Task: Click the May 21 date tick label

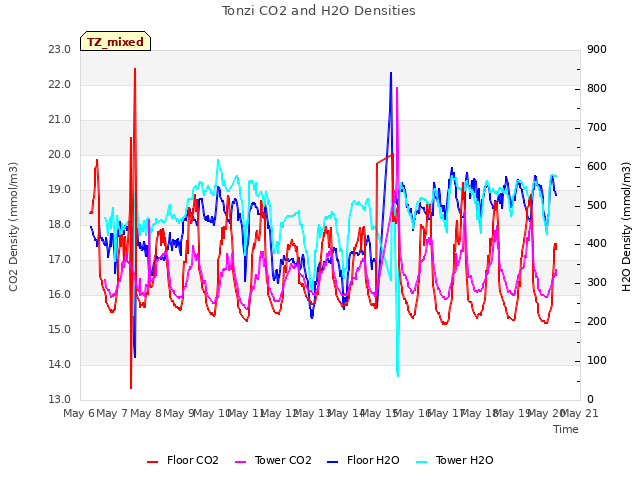Action: click(579, 413)
